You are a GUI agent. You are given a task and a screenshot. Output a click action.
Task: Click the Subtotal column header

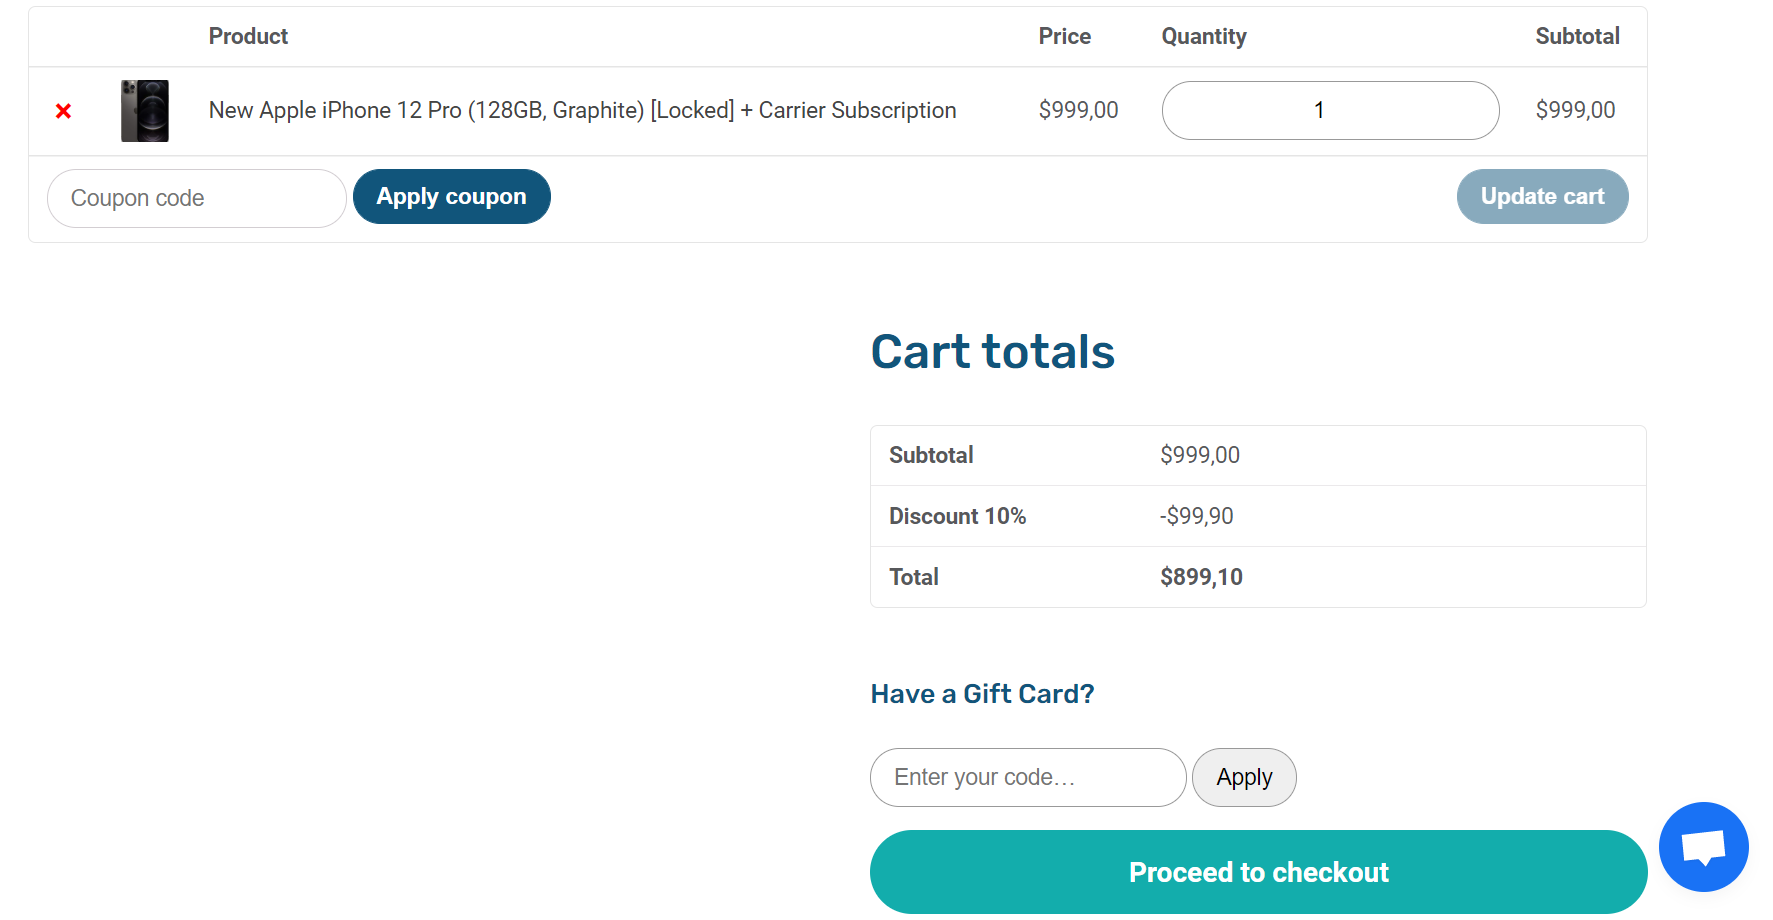click(x=1577, y=36)
